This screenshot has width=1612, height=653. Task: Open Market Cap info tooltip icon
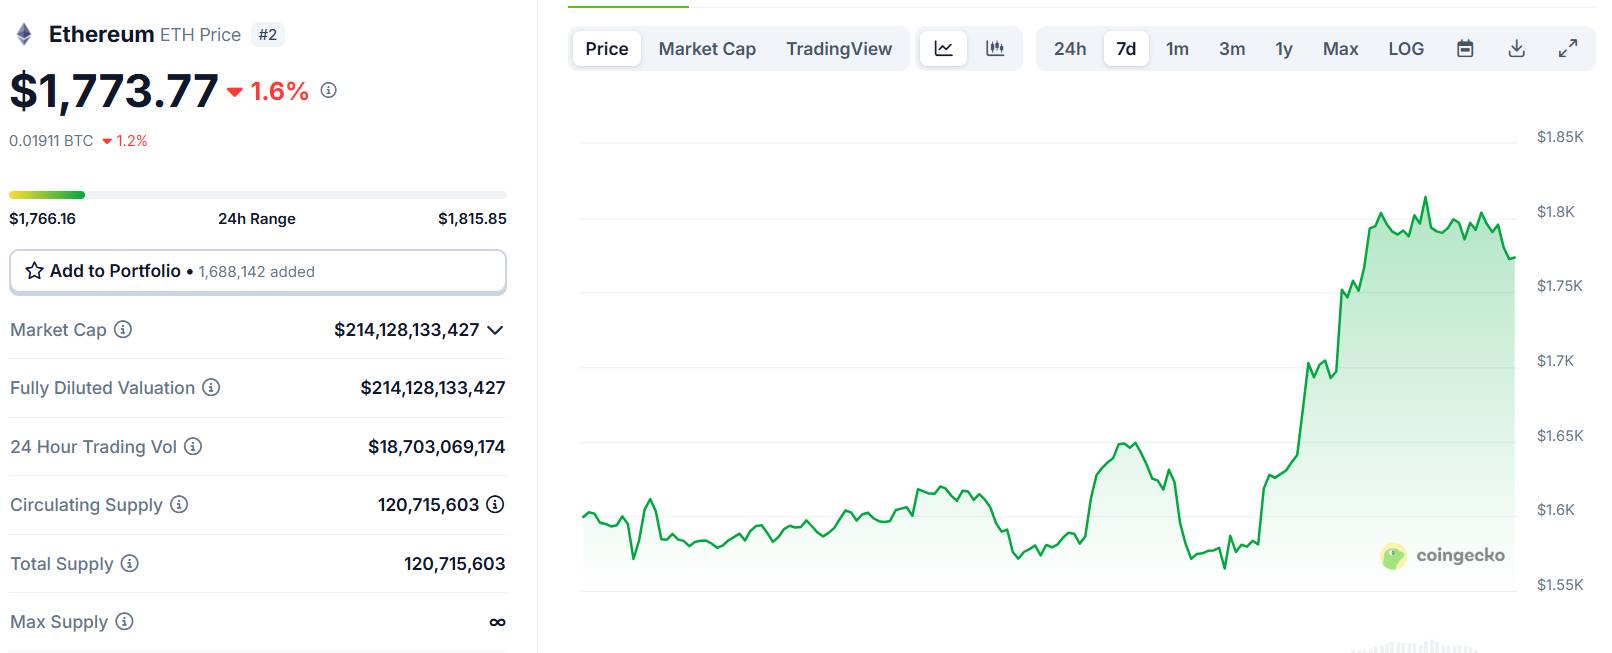pyautogui.click(x=123, y=329)
